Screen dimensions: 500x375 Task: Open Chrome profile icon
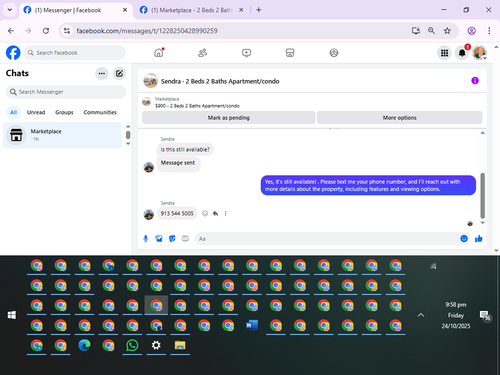[x=471, y=31]
